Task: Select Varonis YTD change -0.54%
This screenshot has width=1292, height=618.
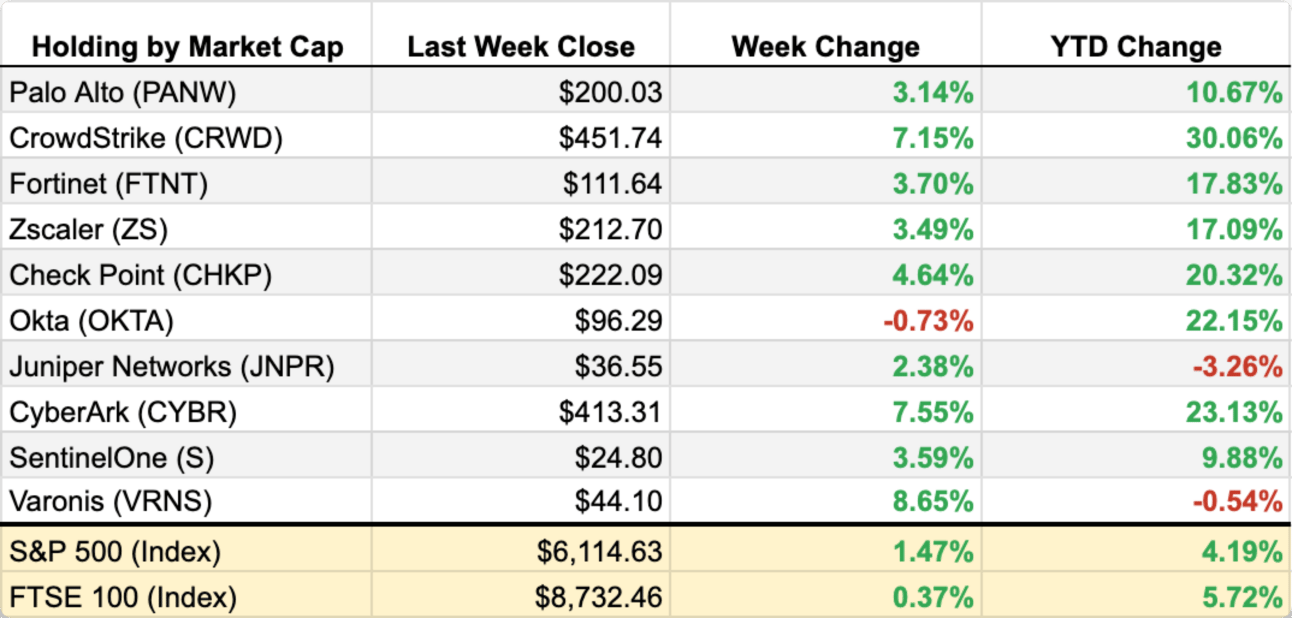Action: (x=1237, y=499)
